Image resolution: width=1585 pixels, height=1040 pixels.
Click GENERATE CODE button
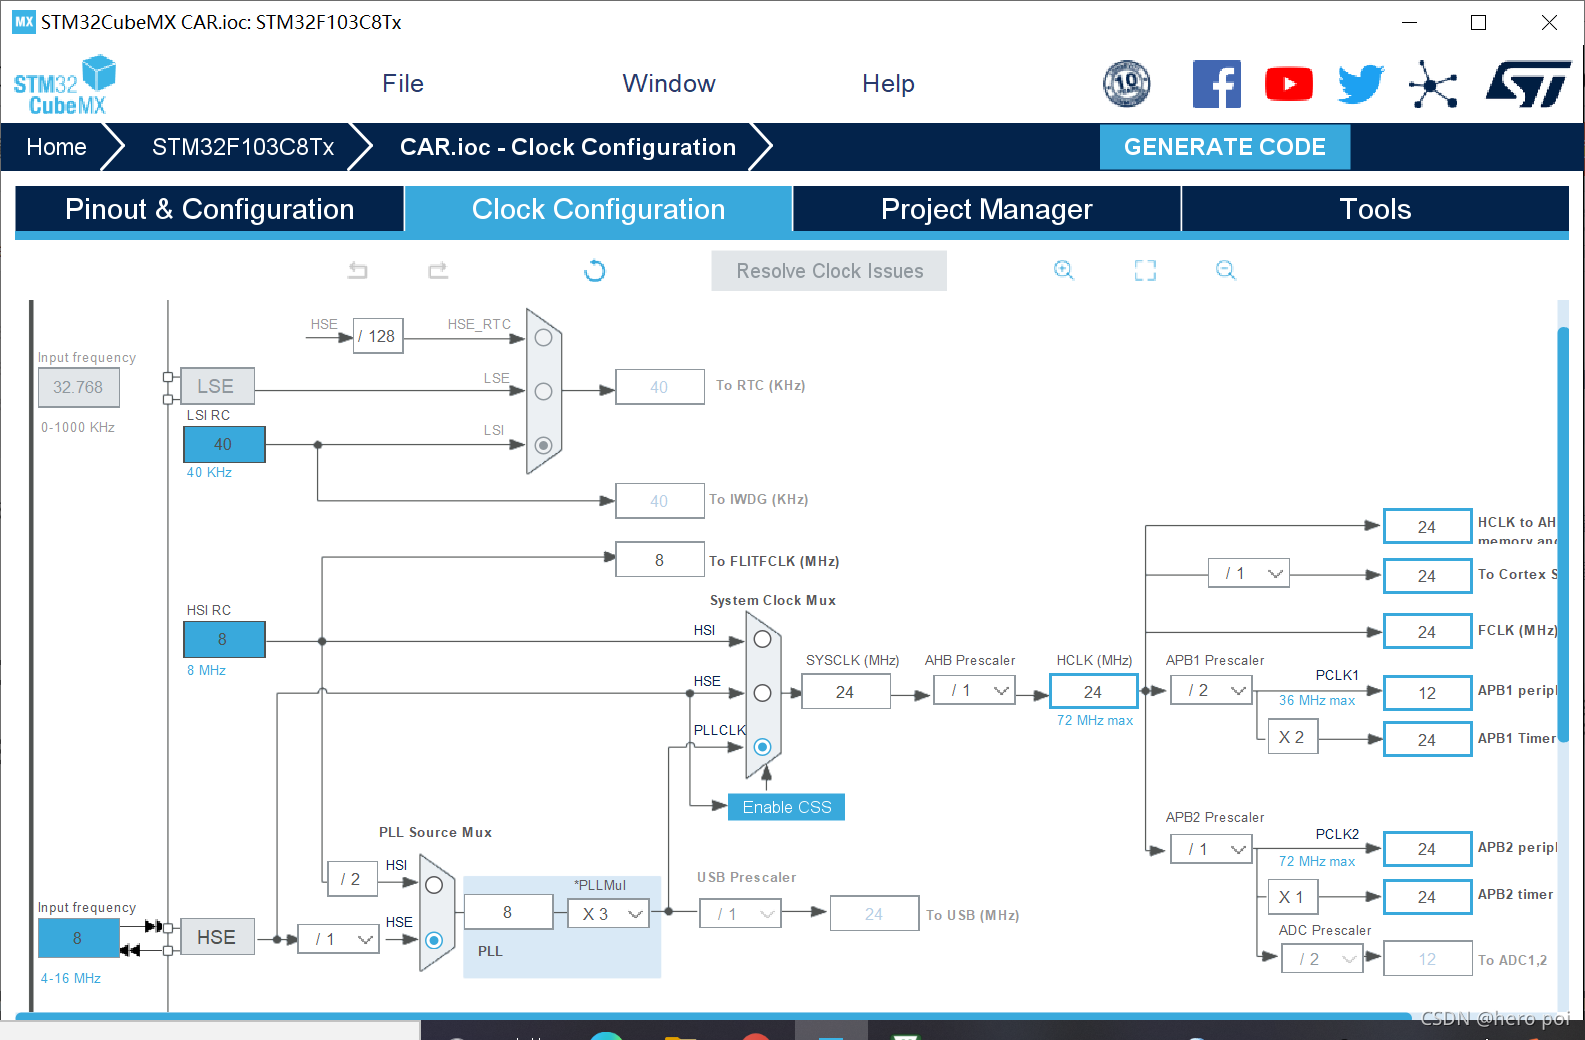(x=1225, y=147)
